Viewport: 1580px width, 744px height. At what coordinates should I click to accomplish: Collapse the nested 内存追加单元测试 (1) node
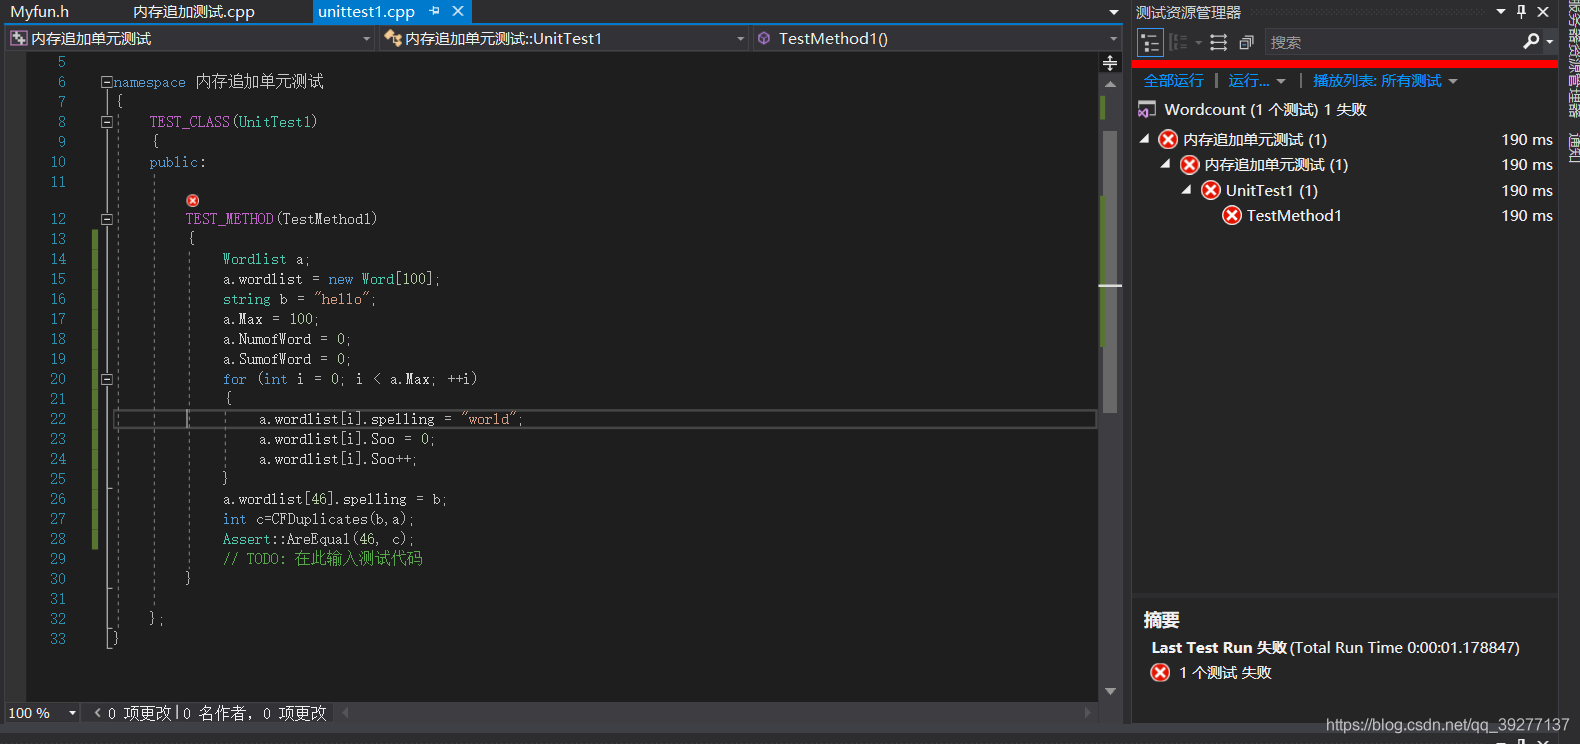(1166, 164)
